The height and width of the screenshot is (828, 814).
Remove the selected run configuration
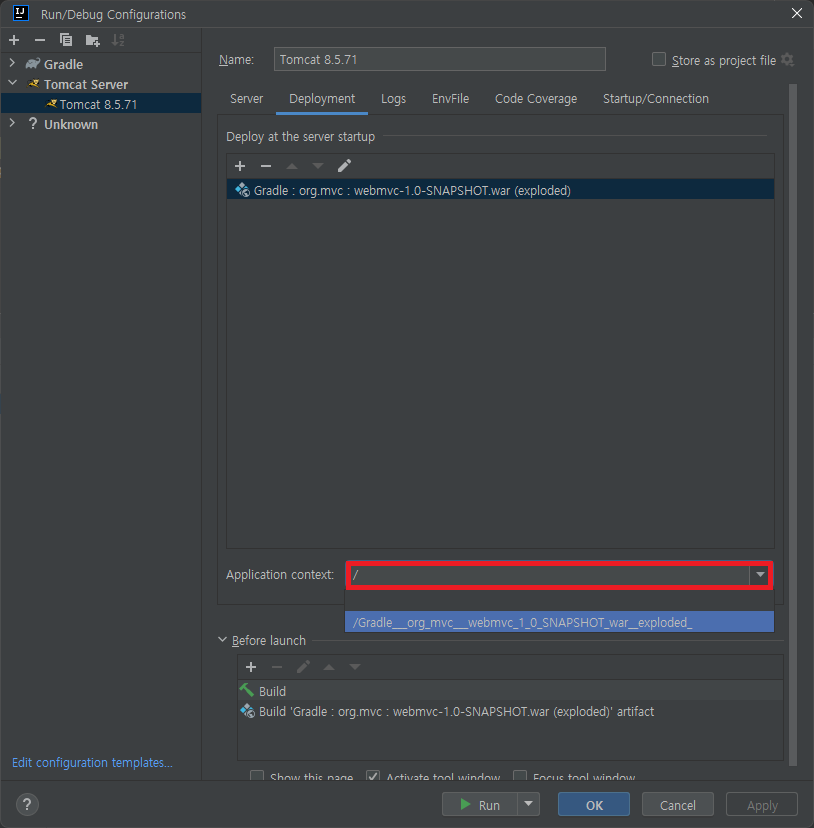[40, 40]
